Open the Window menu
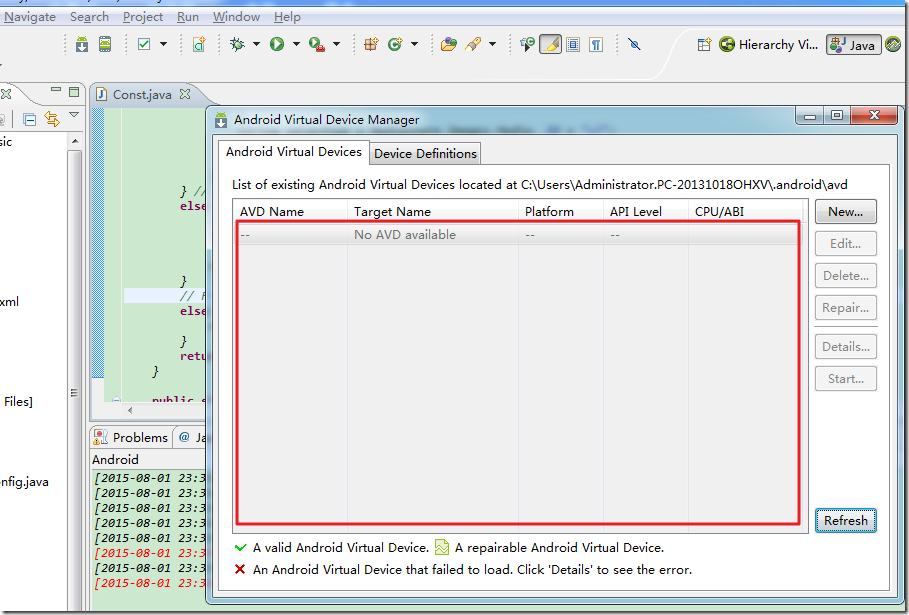This screenshot has height=615, width=909. [237, 17]
